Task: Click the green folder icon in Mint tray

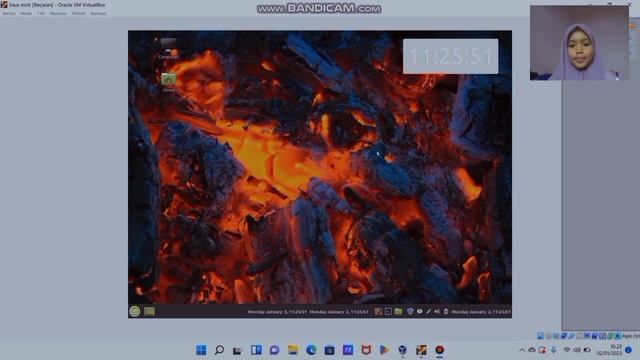Action: [398, 311]
